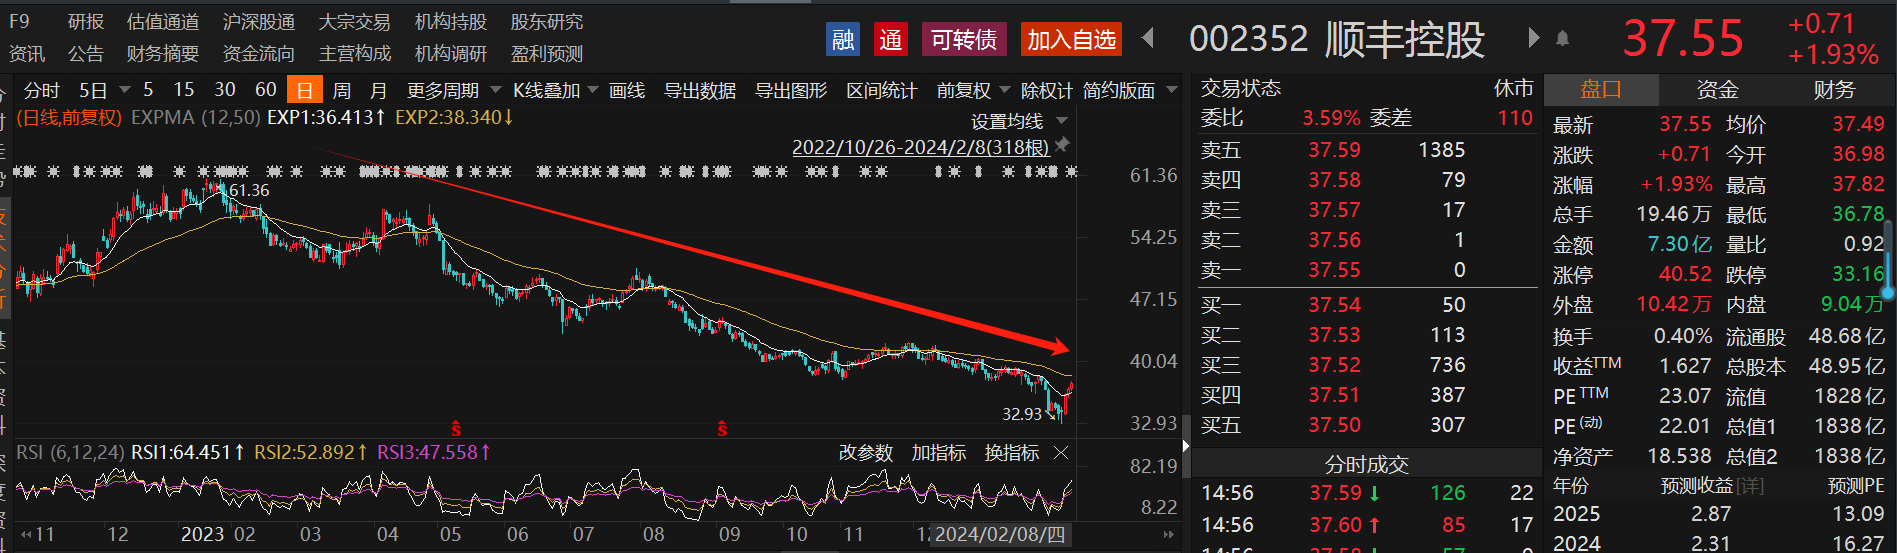The image size is (1897, 553).
Task: Open 大宗交易 block trades
Action: tap(355, 21)
